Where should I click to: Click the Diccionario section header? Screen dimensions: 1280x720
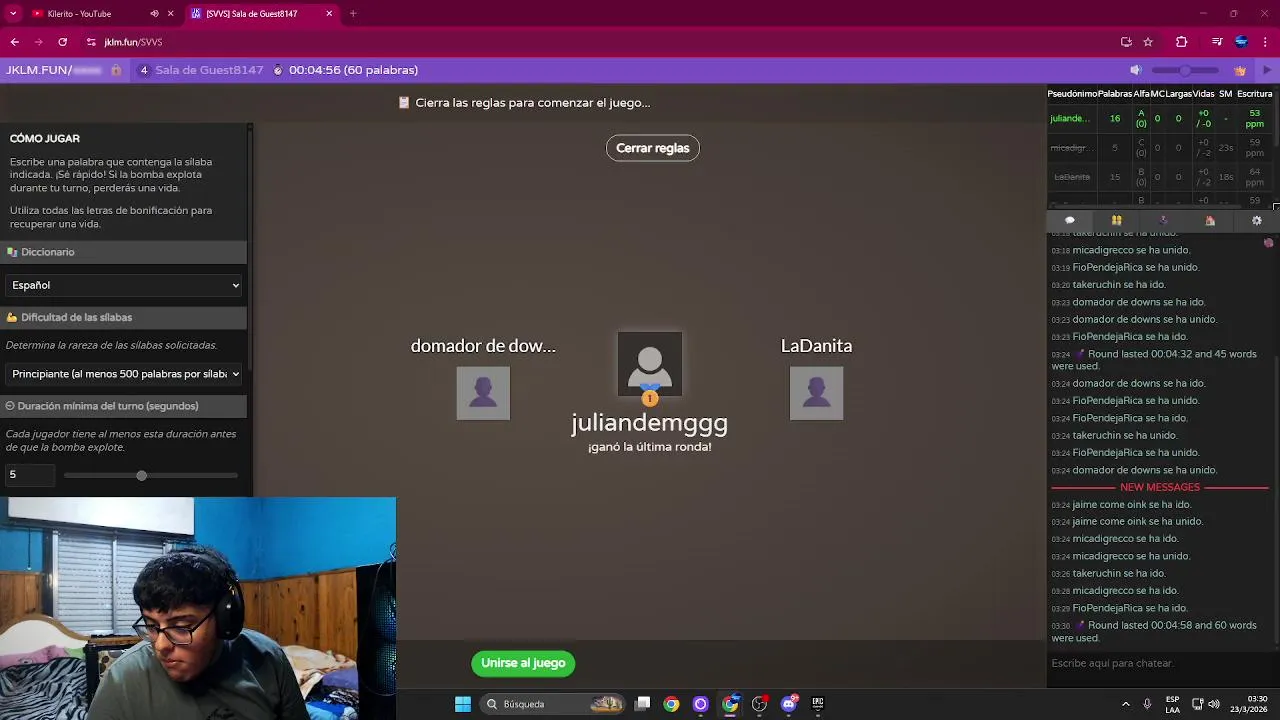pos(124,252)
